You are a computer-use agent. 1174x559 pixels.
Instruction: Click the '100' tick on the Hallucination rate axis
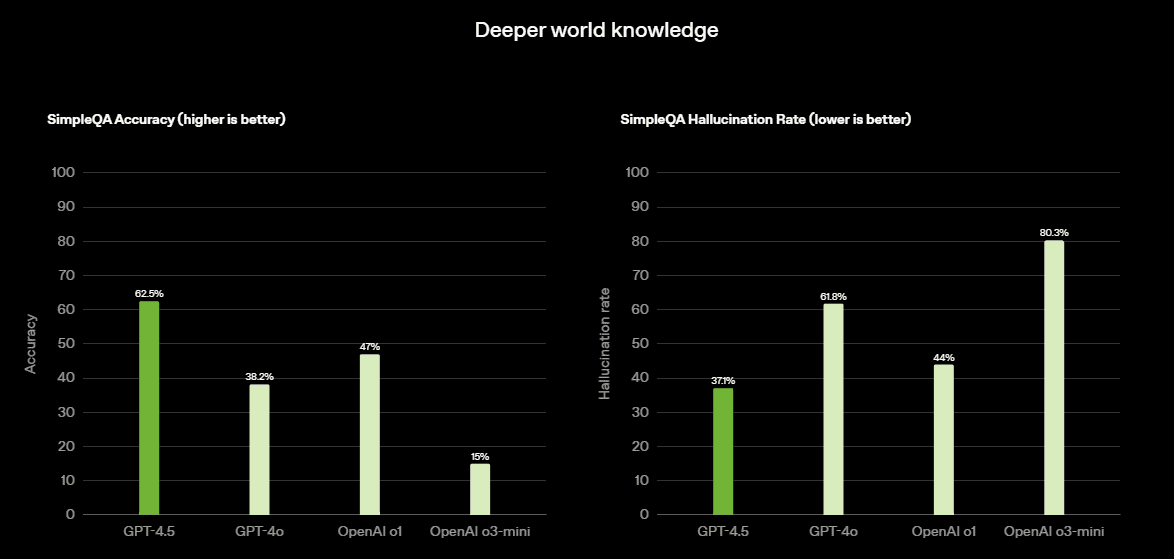click(638, 173)
